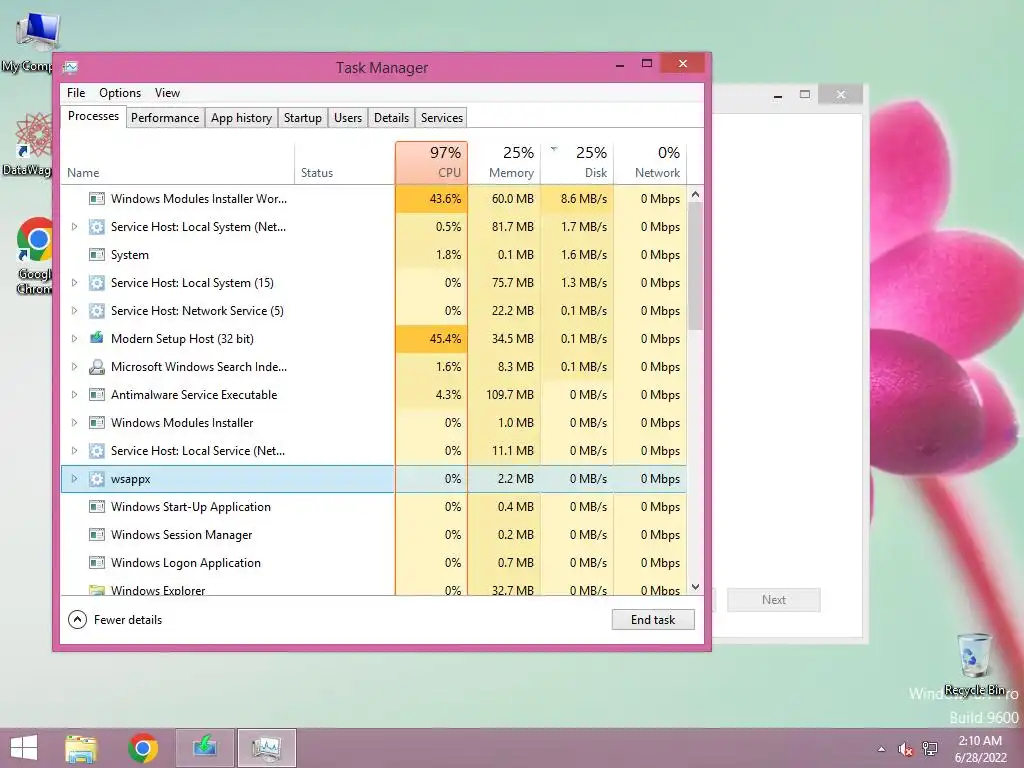This screenshot has height=768, width=1024.
Task: Click Next button in background window
Action: coord(774,600)
